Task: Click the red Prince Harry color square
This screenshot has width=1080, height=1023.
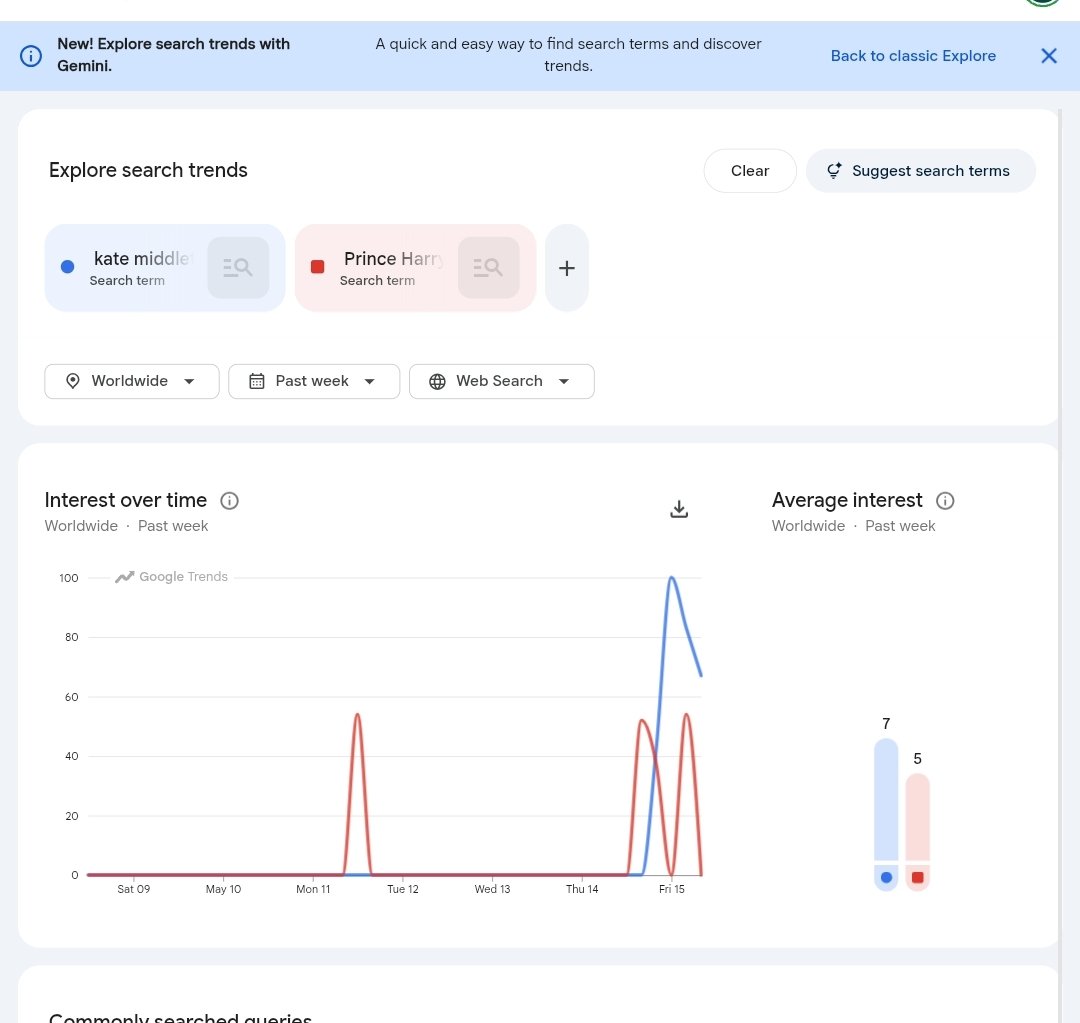Action: (317, 267)
